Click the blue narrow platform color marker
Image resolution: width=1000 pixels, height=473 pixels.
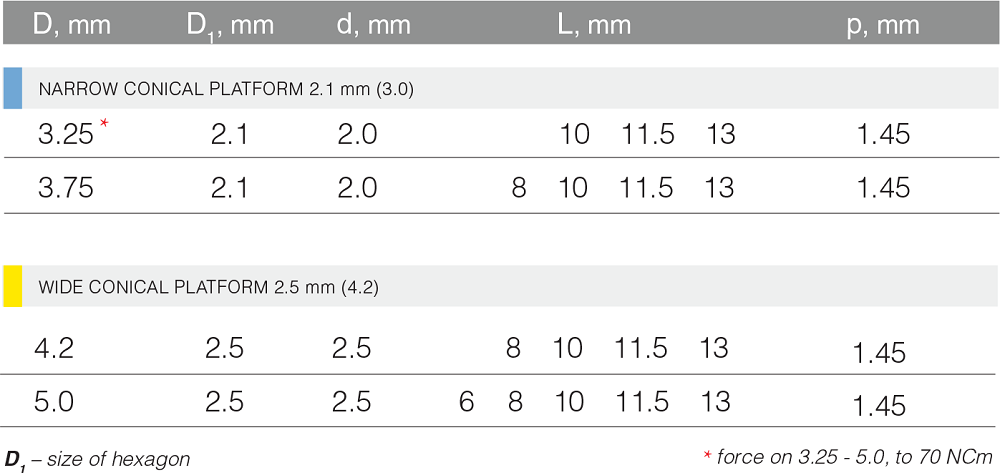click(x=12, y=88)
